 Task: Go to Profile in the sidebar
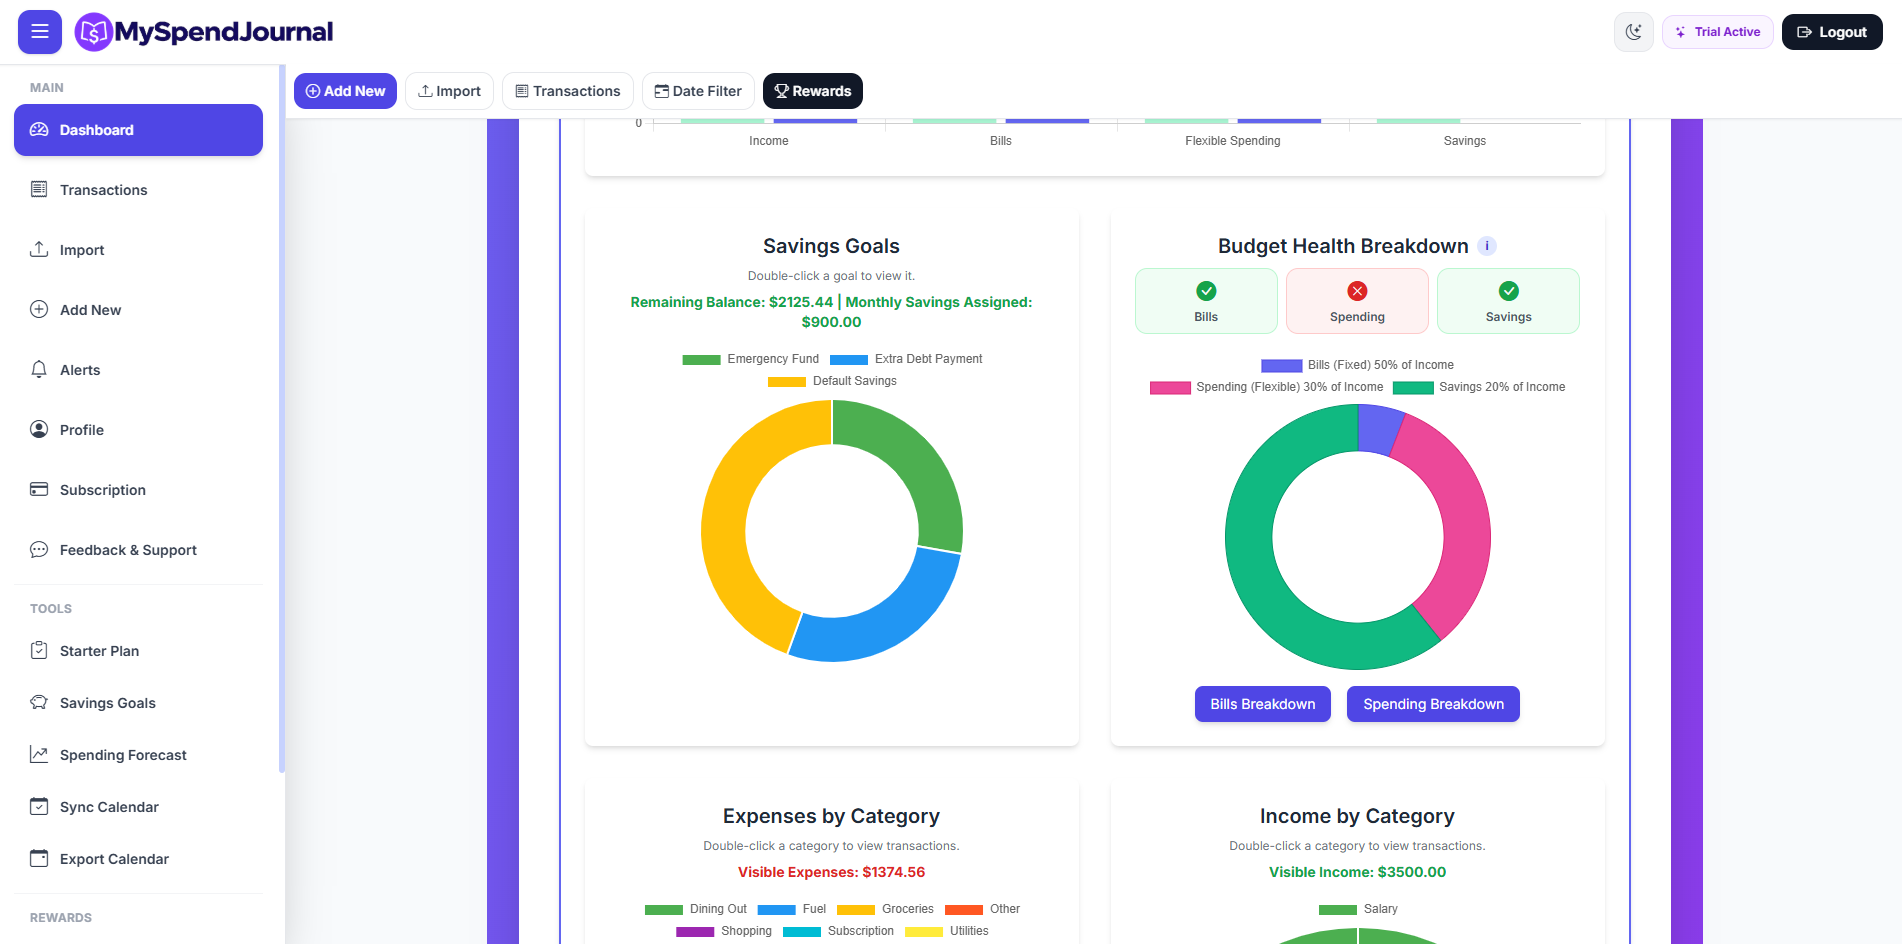tap(138, 430)
